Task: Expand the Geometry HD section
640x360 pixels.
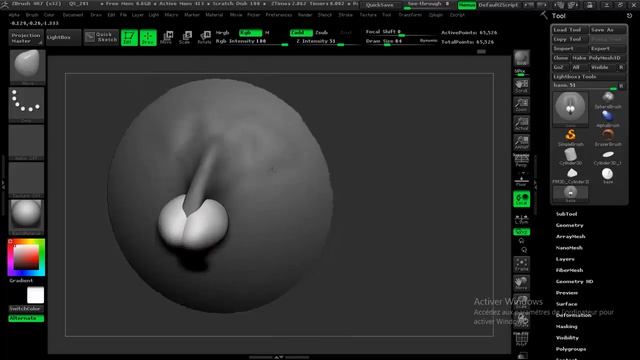Action: 574,282
